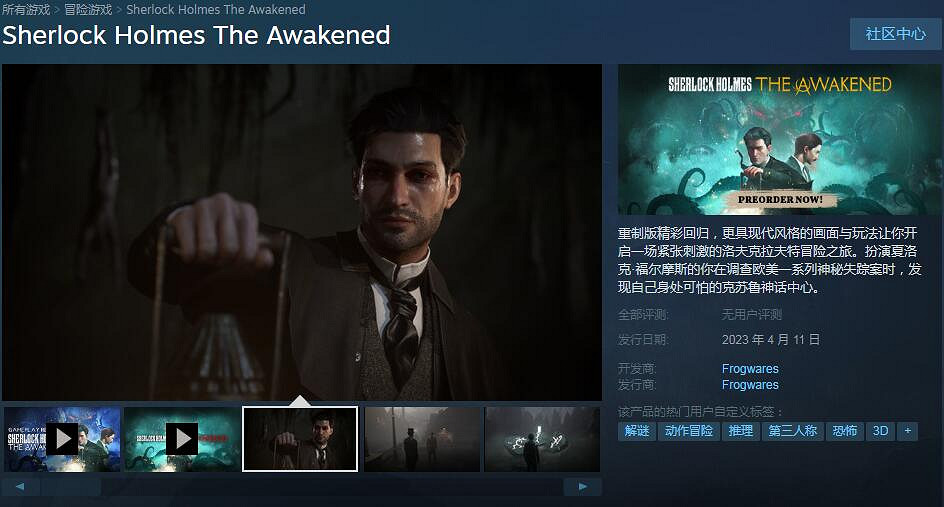Click the 第三人称 tag
The image size is (944, 507).
792,431
